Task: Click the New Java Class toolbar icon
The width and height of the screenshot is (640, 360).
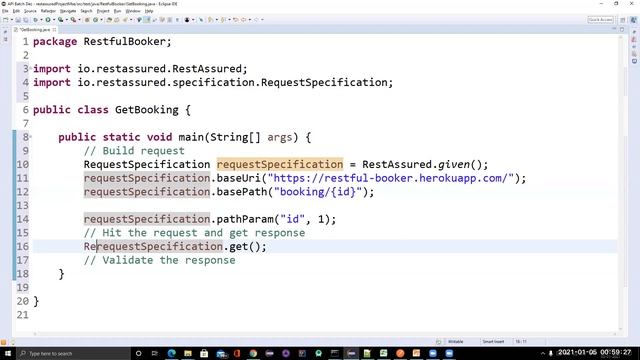Action: pos(95,20)
